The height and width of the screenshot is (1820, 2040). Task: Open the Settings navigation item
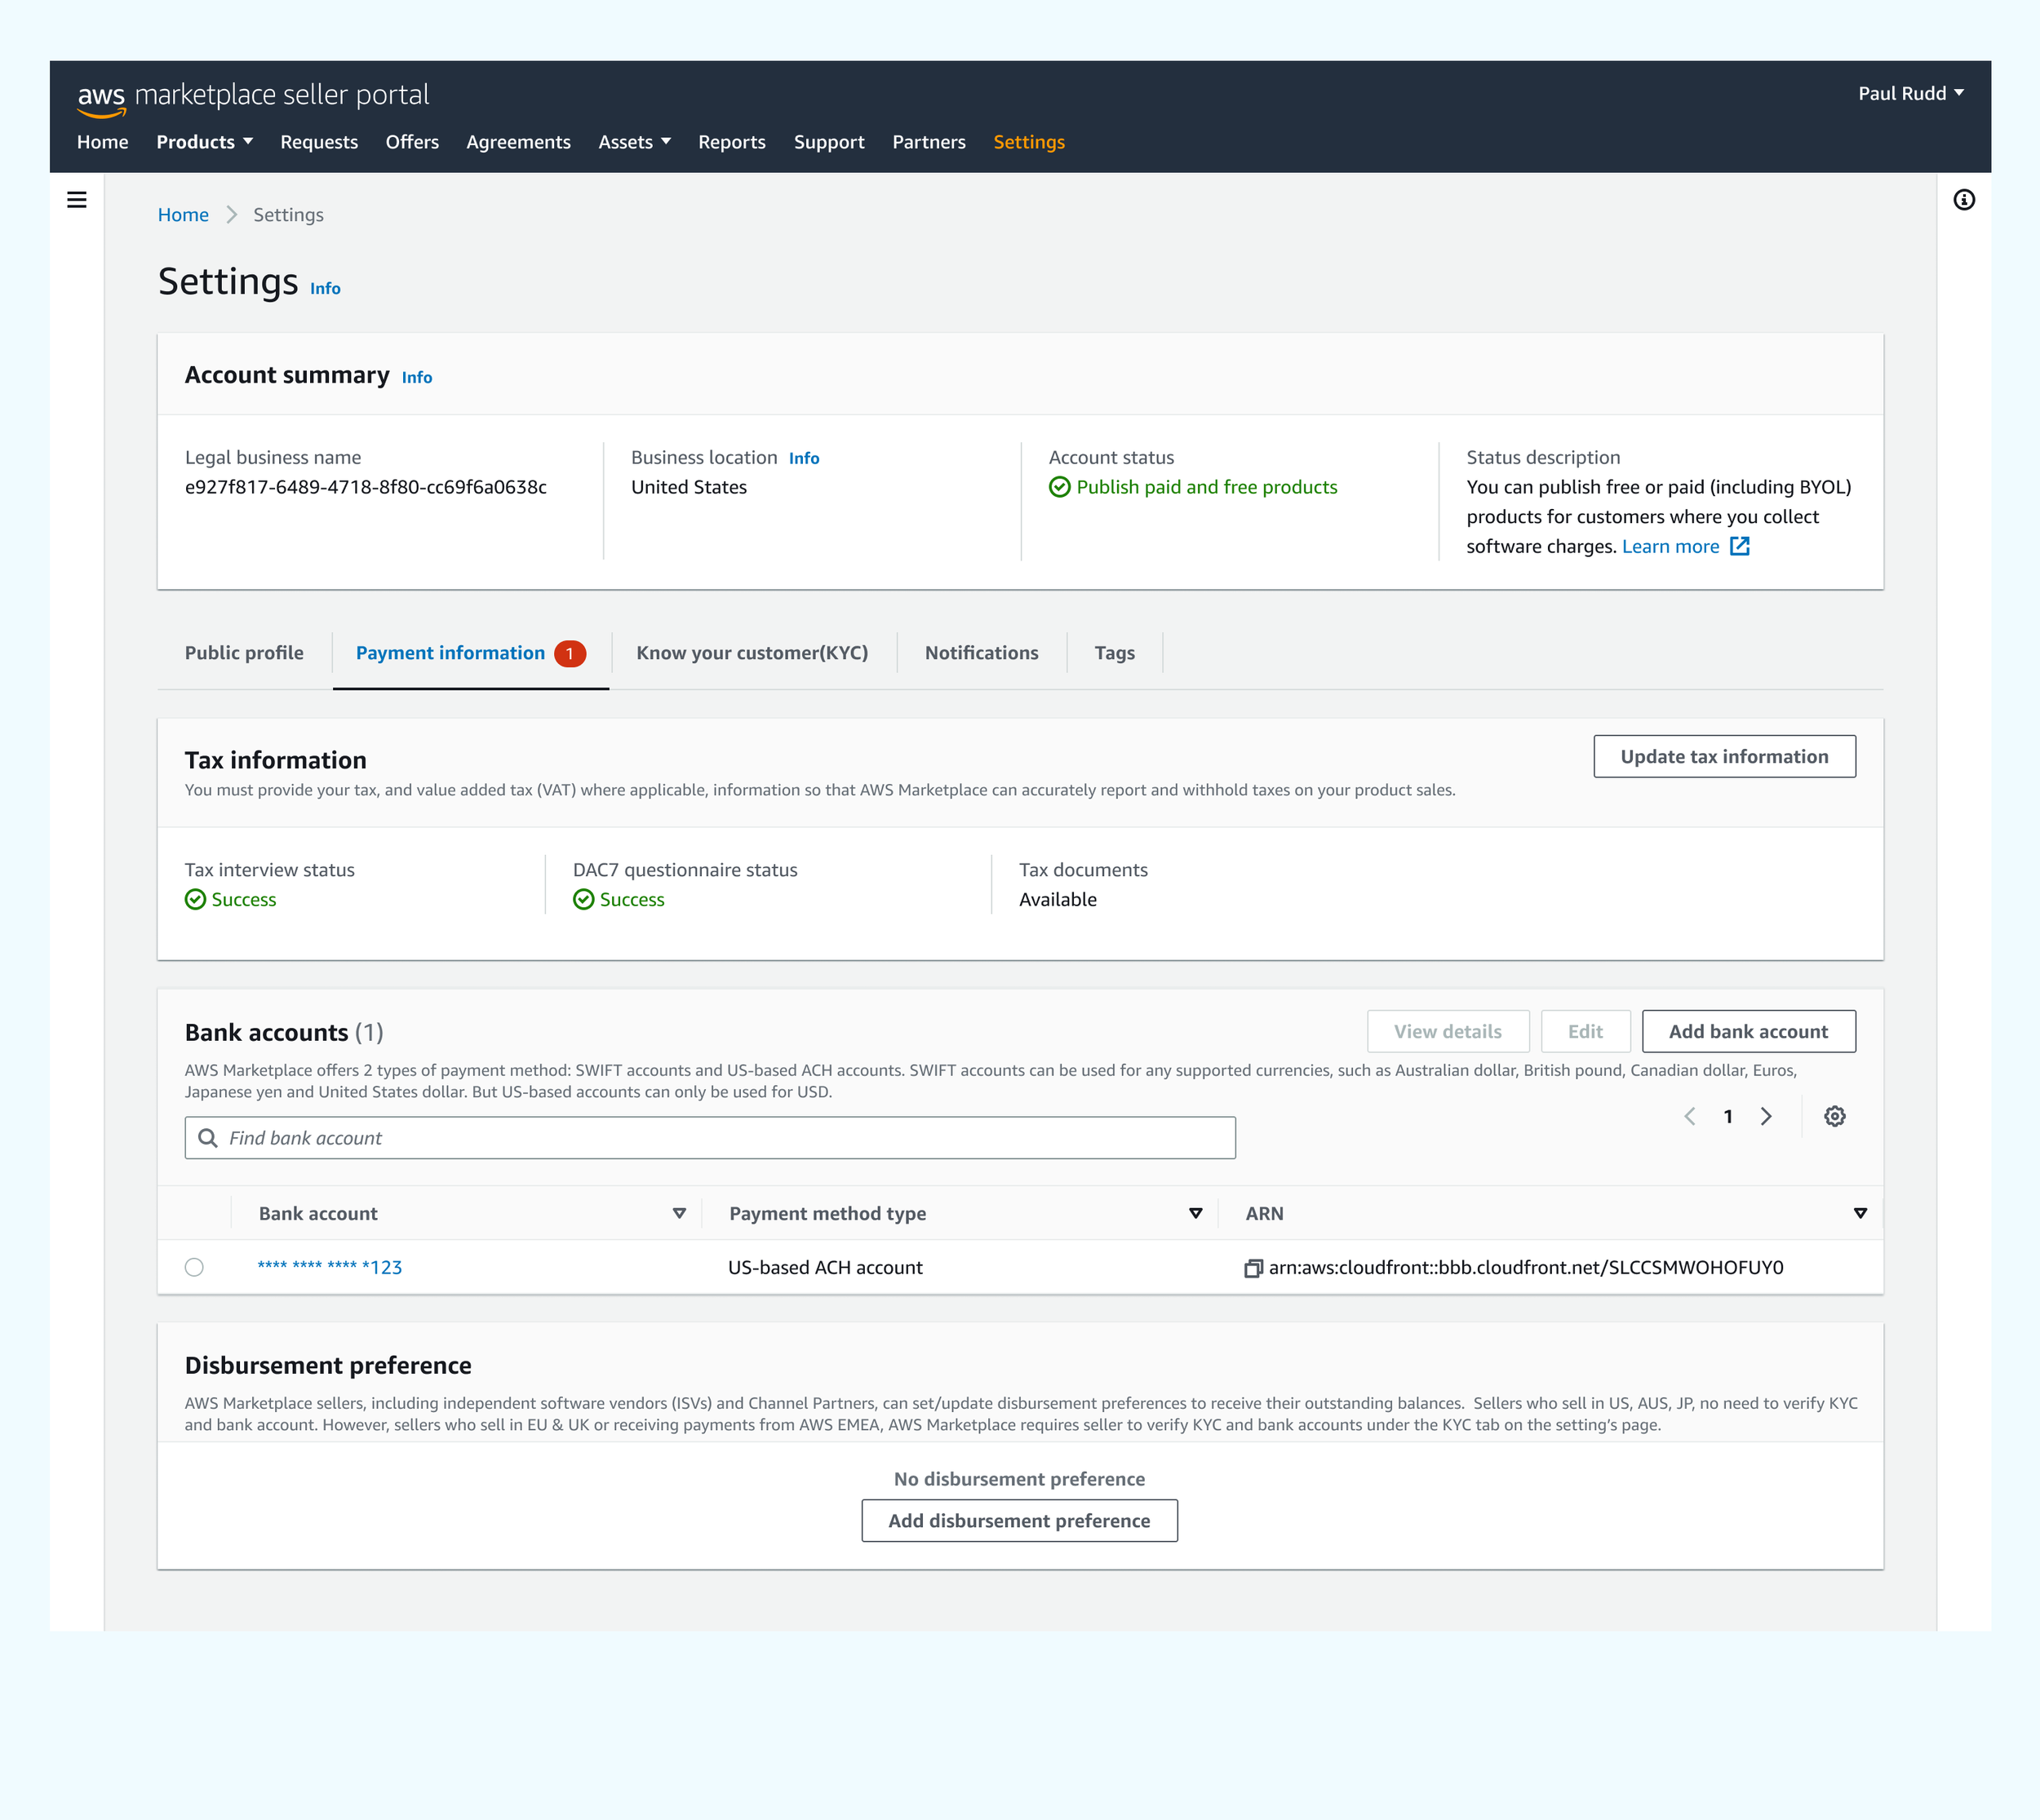(1029, 142)
